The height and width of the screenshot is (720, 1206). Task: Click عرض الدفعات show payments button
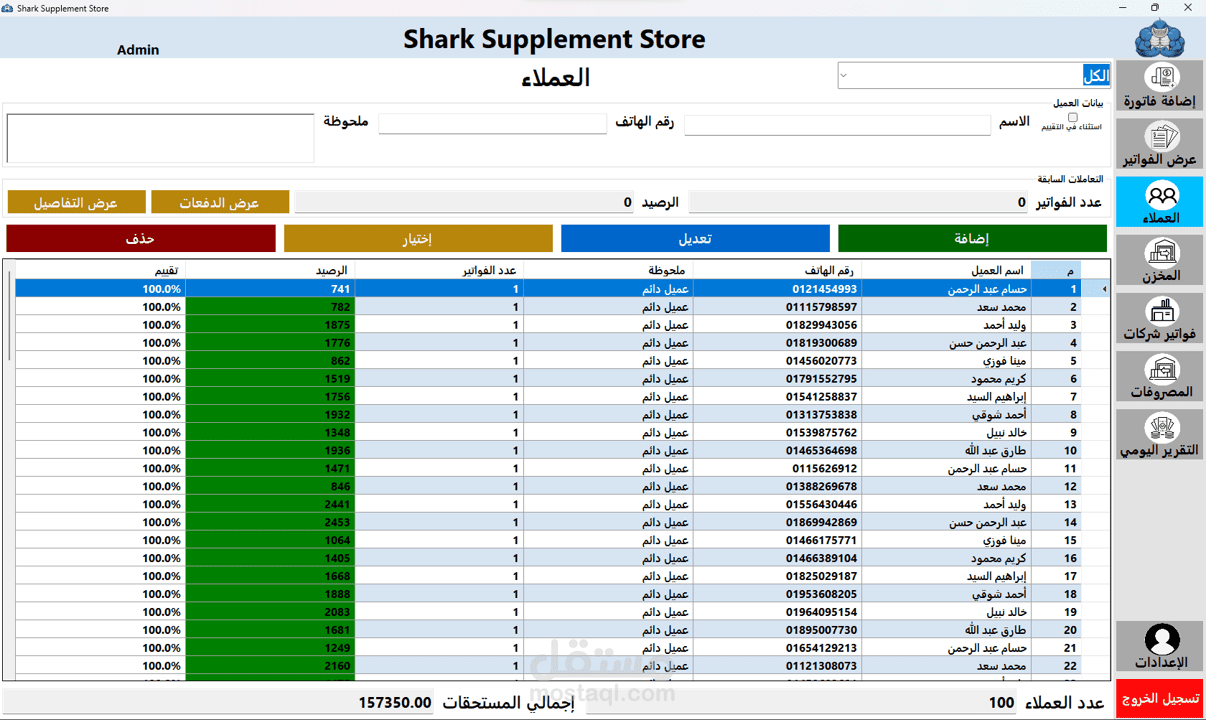(x=220, y=202)
